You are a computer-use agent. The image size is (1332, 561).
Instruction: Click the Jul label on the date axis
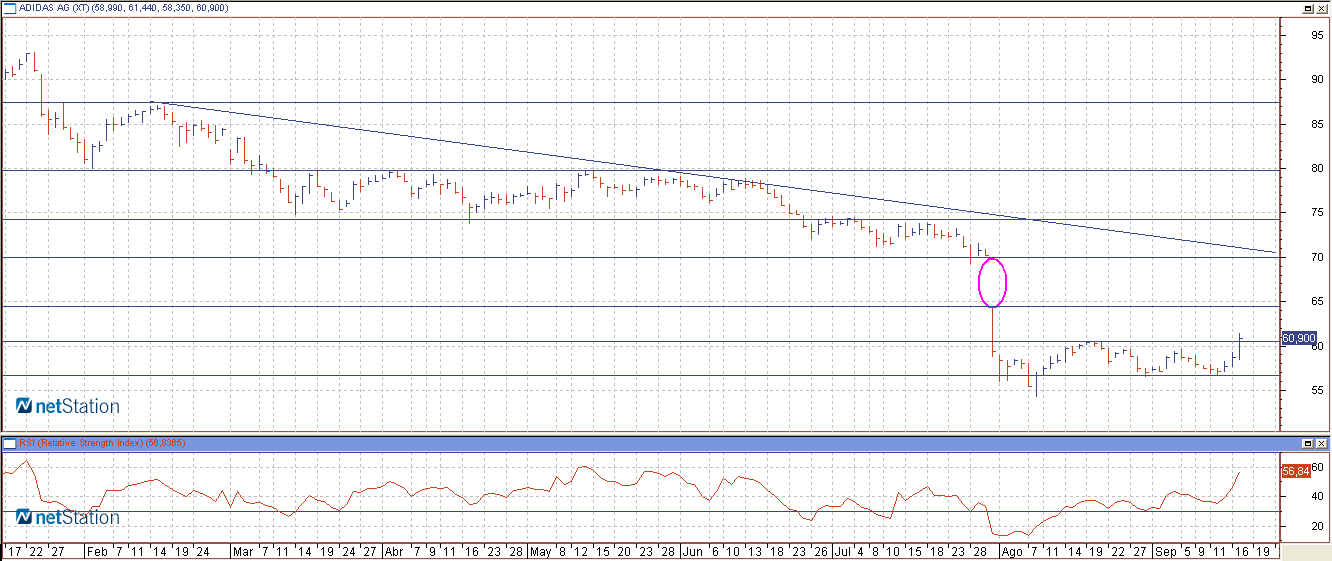(x=844, y=551)
